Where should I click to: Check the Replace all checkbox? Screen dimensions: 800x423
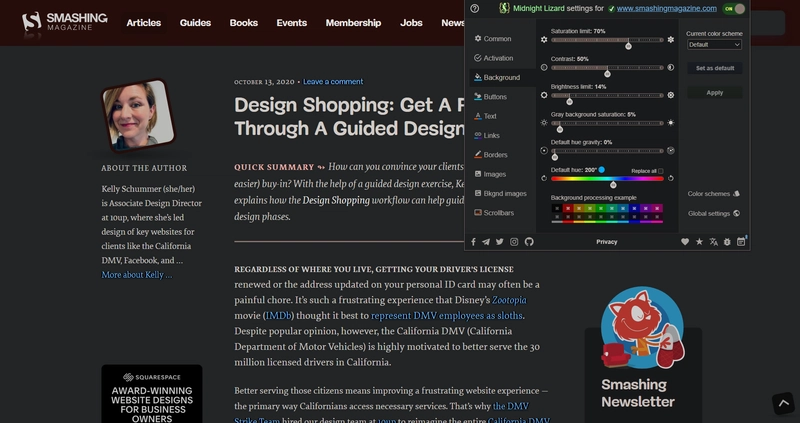coord(661,171)
